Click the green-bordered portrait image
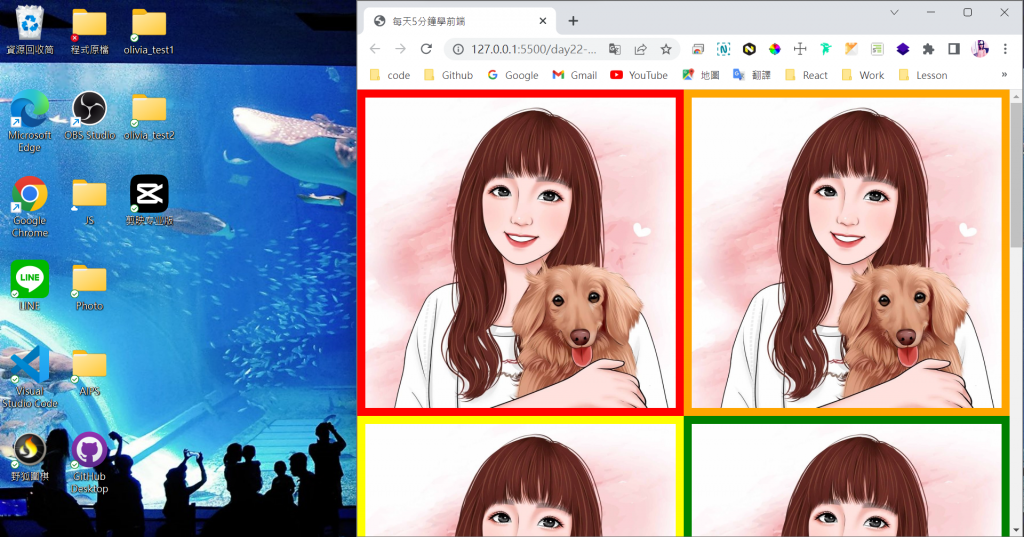 846,477
